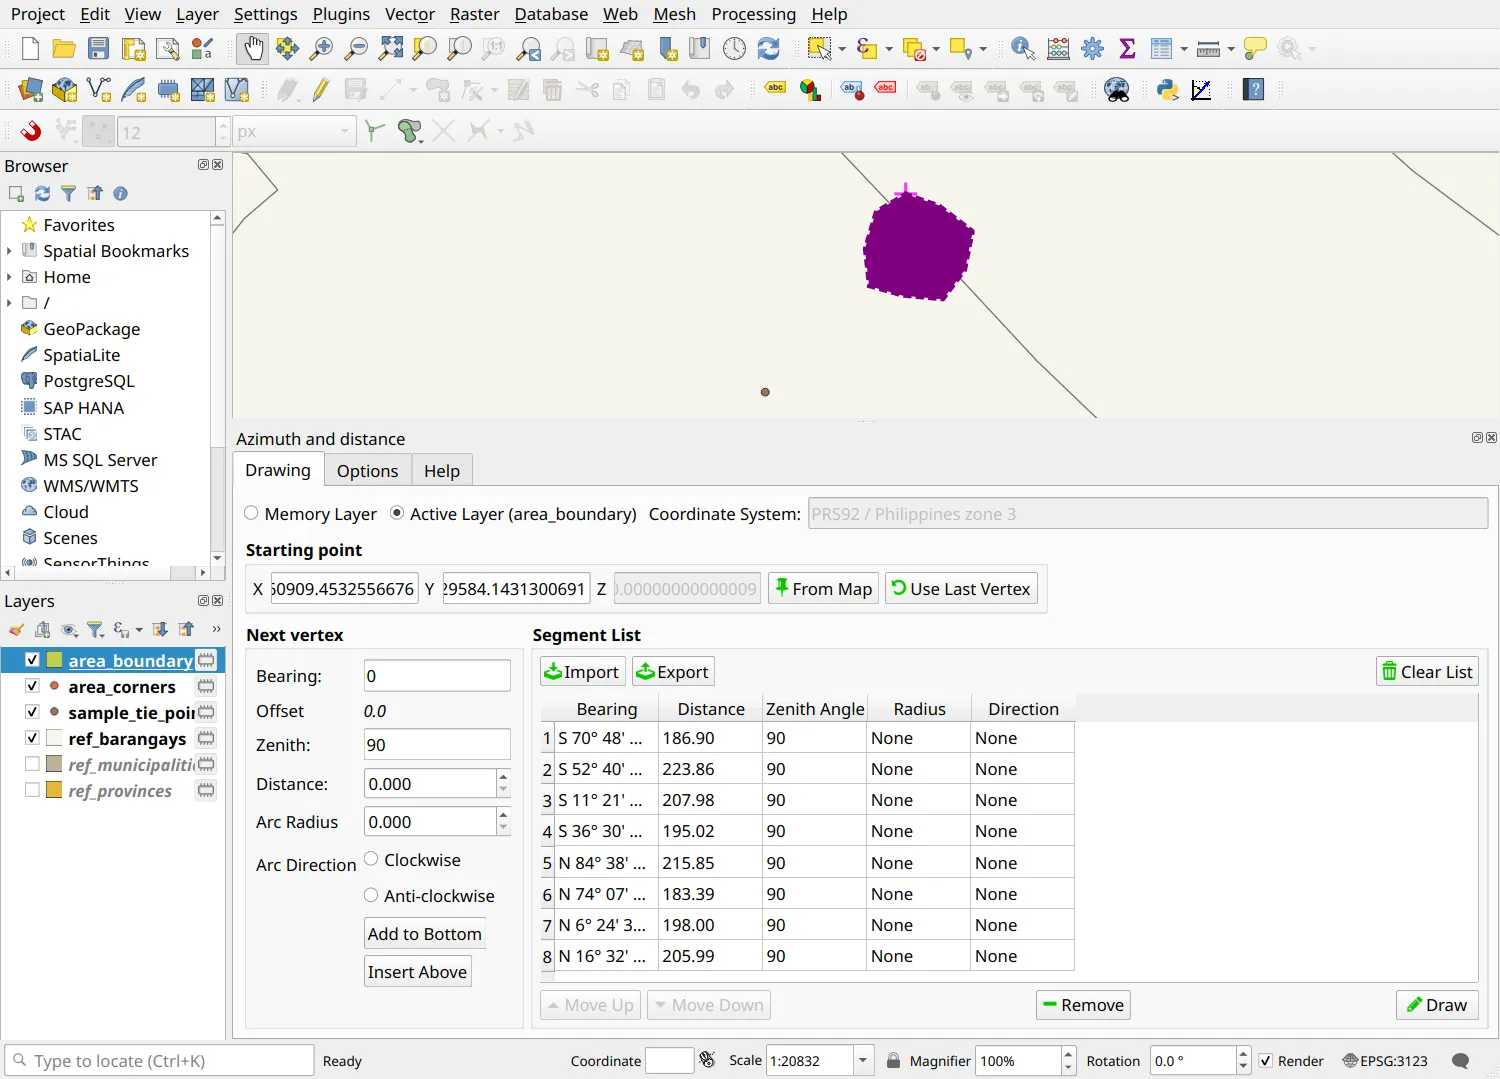Select Clockwise arc direction
The height and width of the screenshot is (1079, 1500).
click(371, 859)
